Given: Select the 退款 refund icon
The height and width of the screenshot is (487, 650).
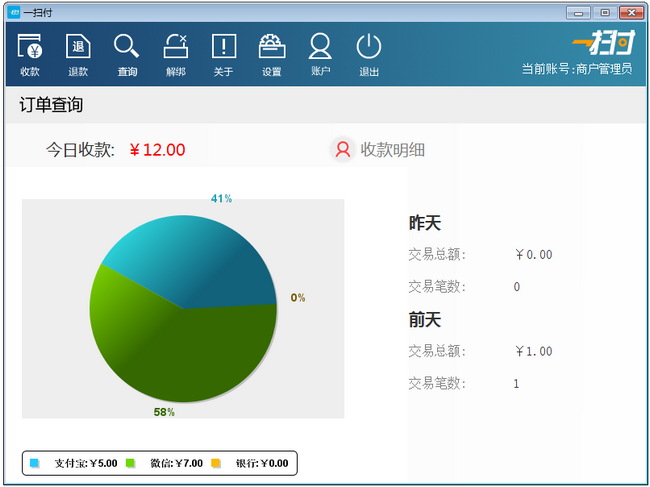Looking at the screenshot, I should pos(78,46).
